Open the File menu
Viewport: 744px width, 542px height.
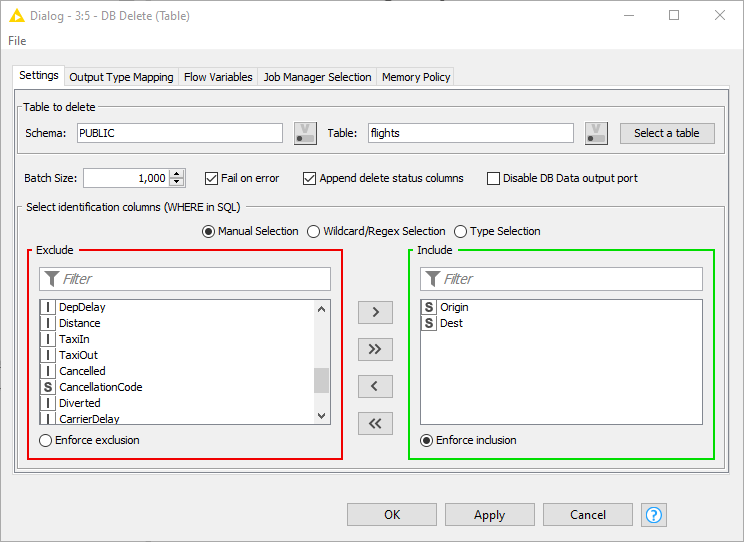pos(17,41)
